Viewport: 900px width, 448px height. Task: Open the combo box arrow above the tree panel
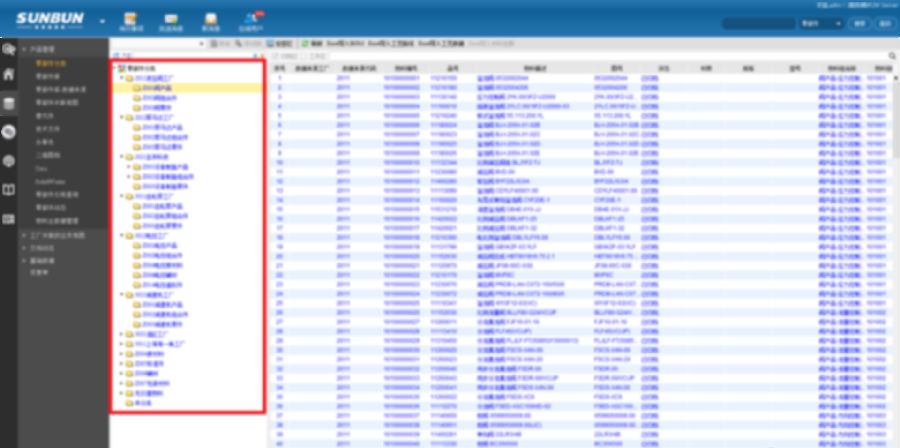tap(201, 44)
